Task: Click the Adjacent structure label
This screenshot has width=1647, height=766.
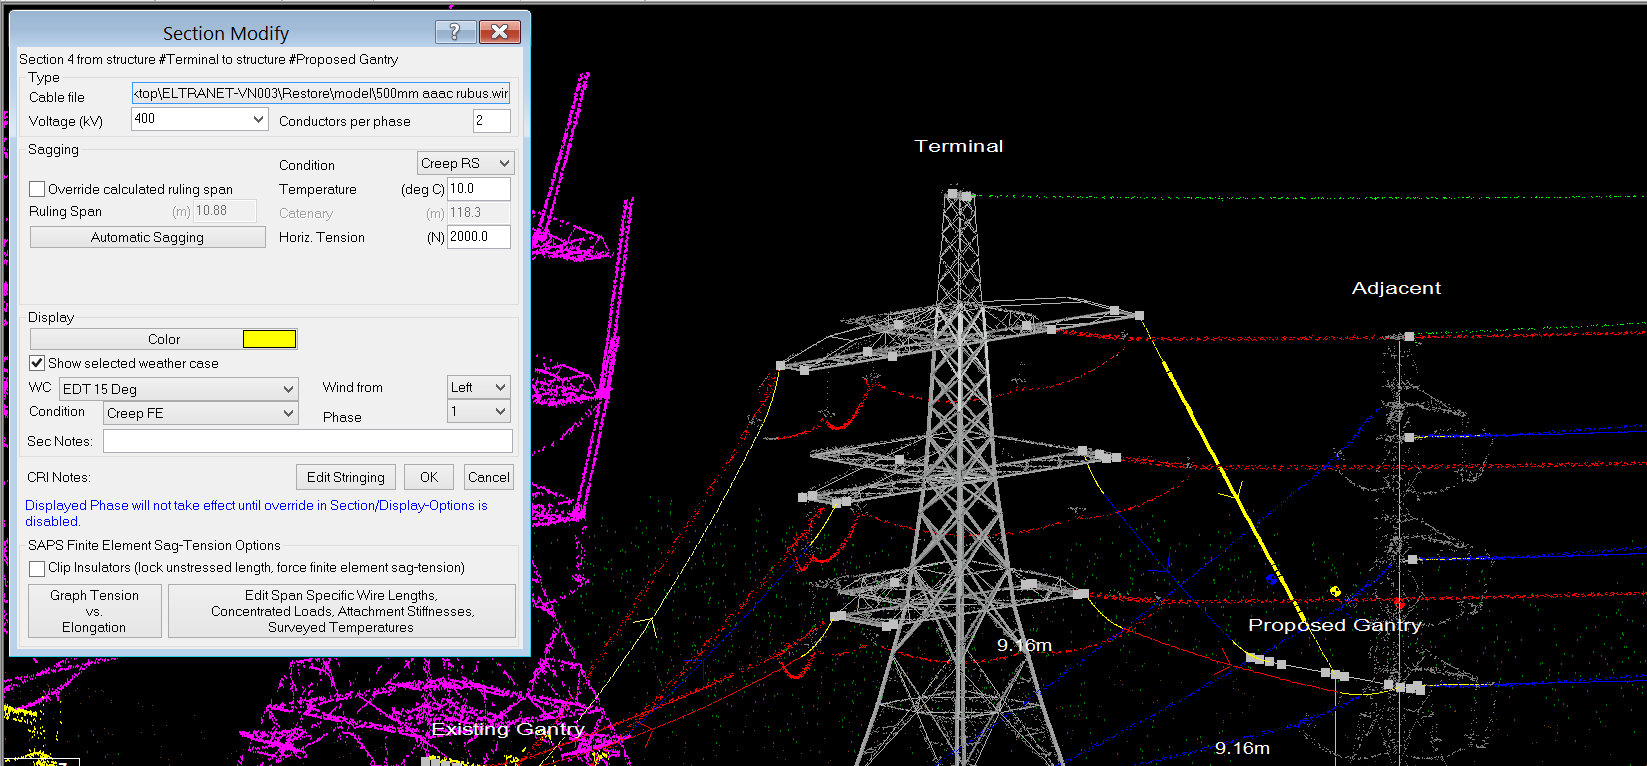Action: (x=1396, y=288)
